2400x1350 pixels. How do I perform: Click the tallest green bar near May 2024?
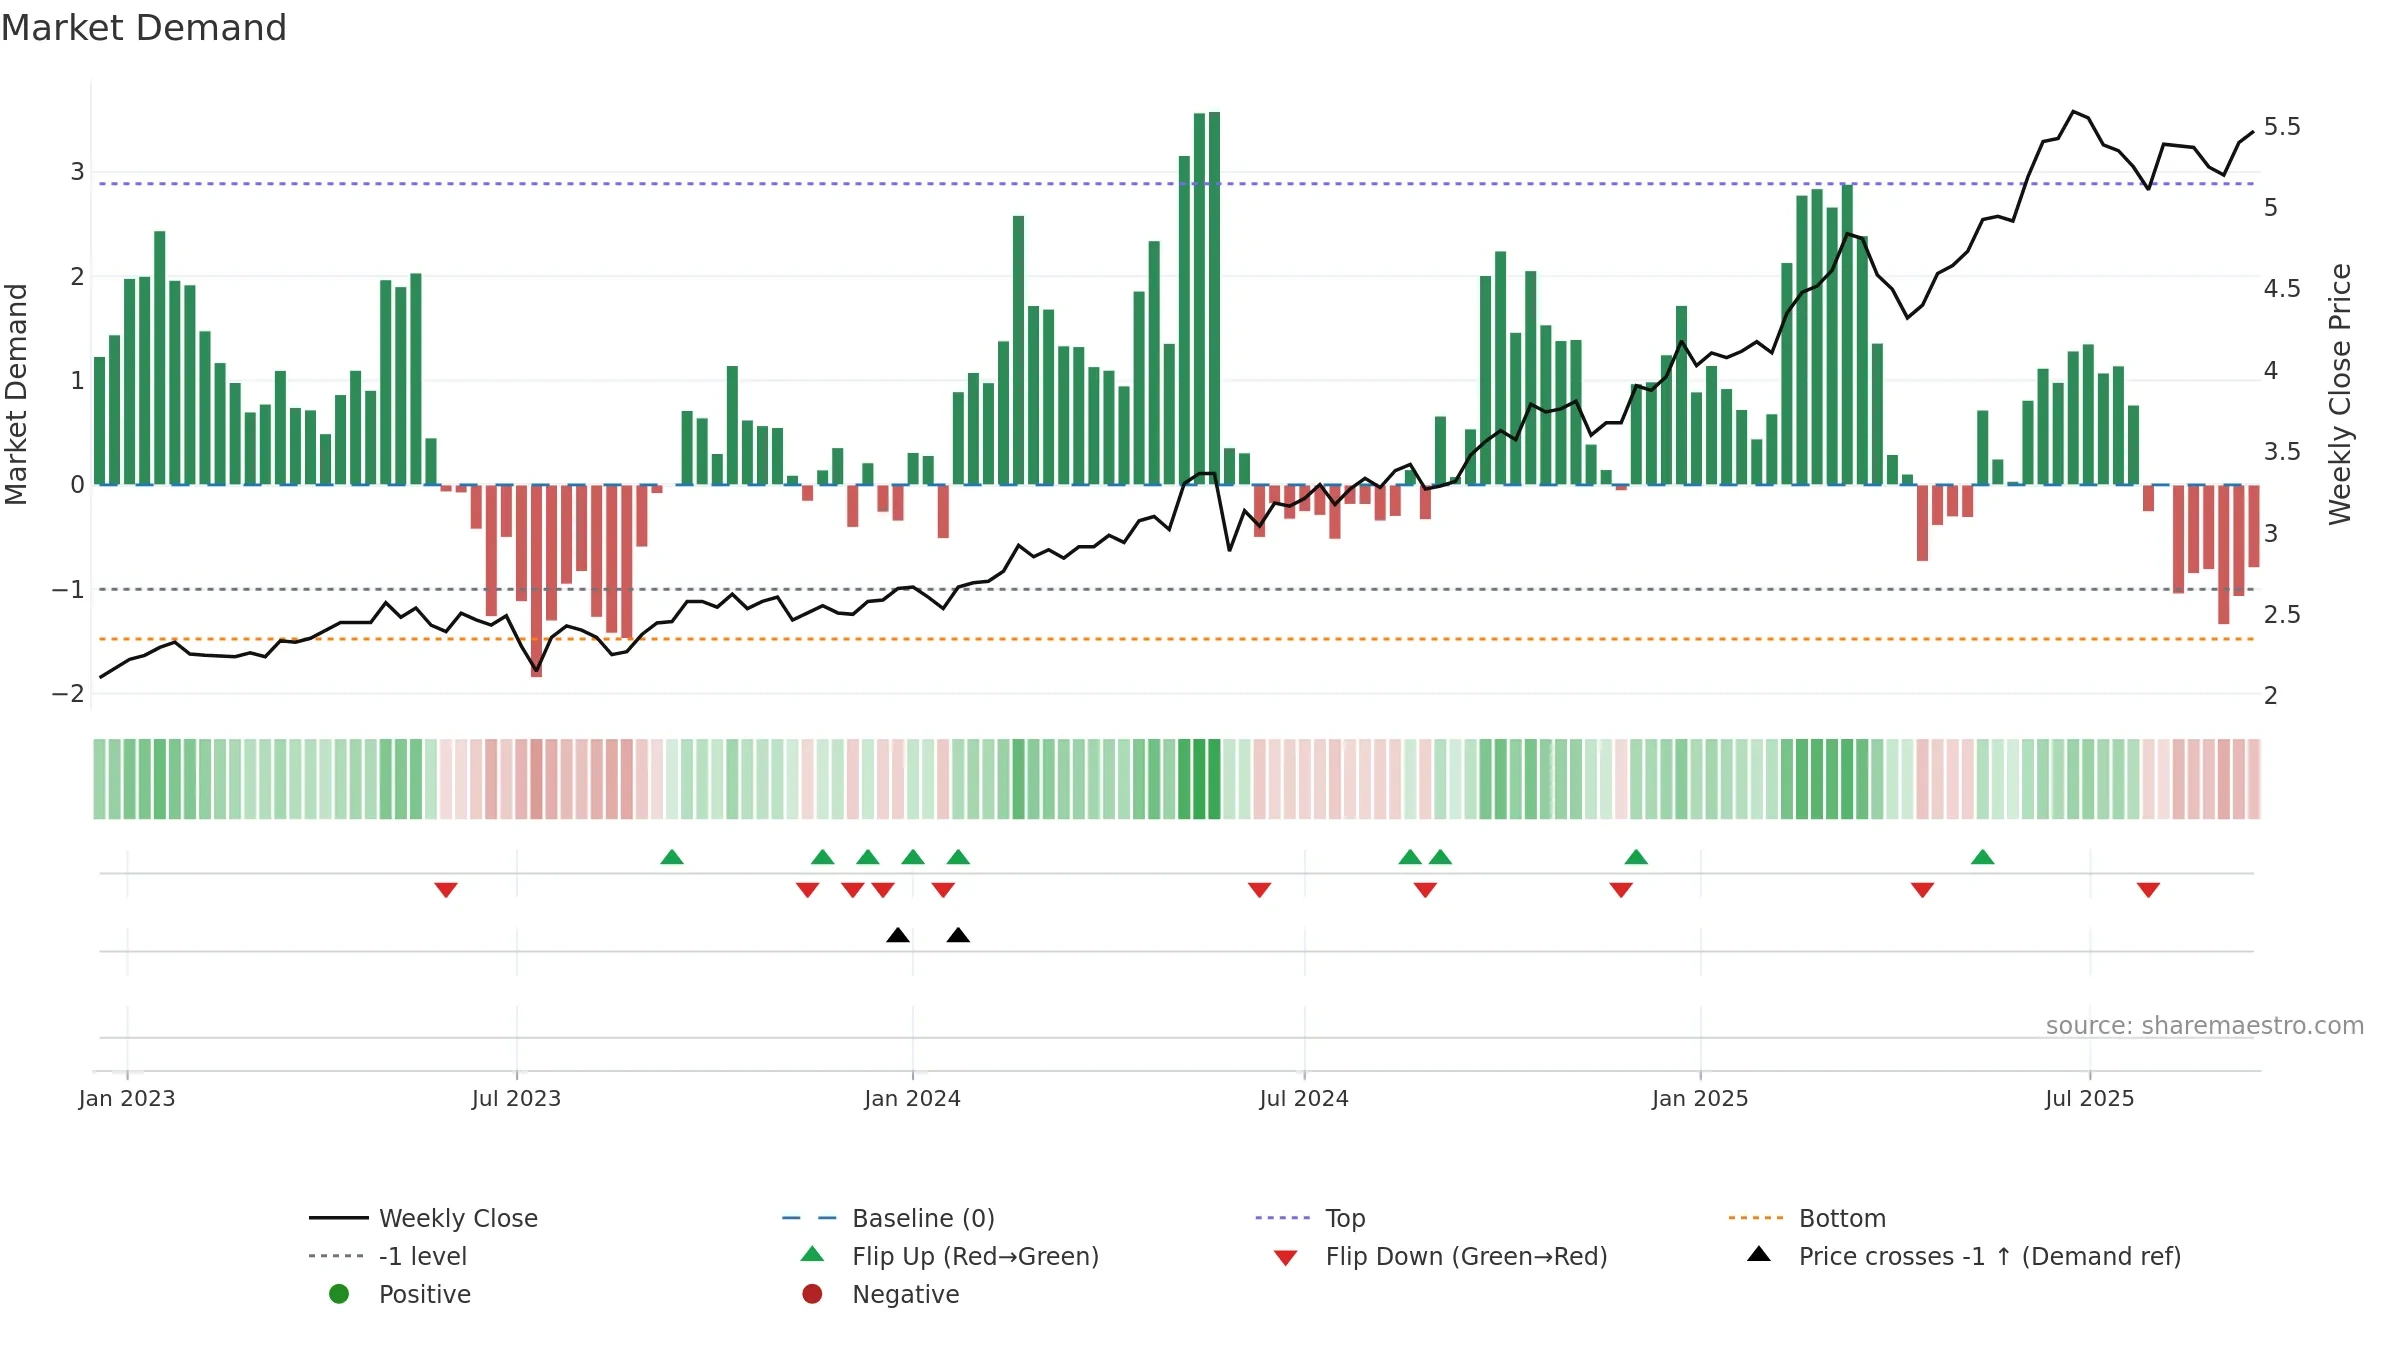pos(1214,298)
